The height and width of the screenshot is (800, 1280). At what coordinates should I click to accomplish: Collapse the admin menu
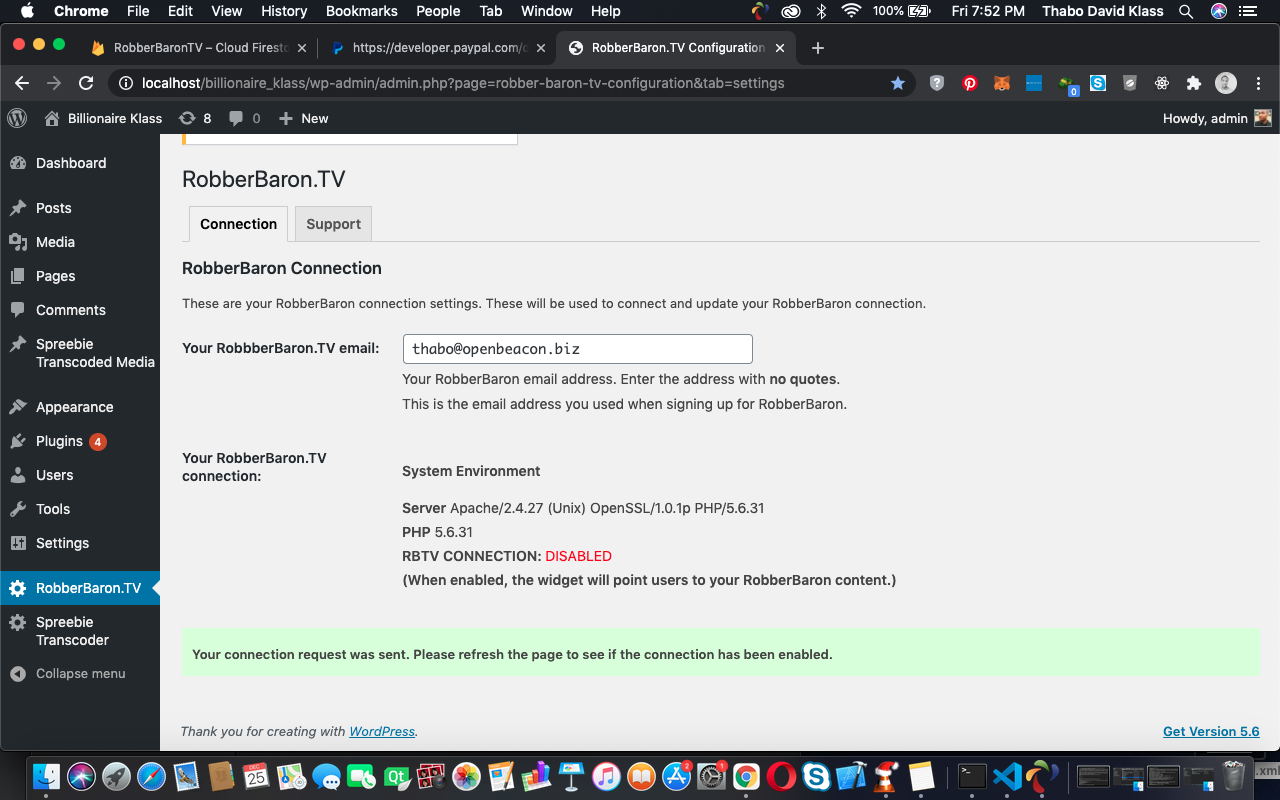pyautogui.click(x=68, y=674)
